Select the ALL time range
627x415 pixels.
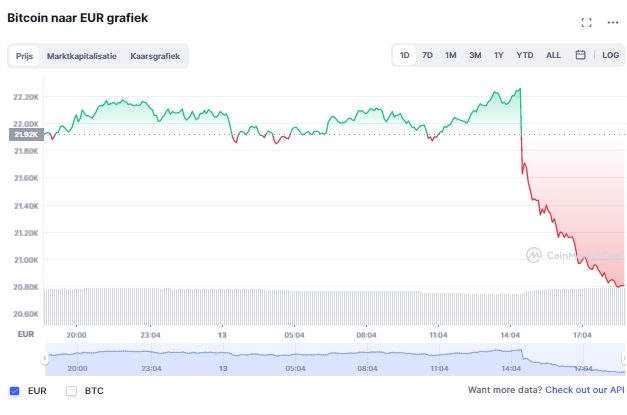coord(553,55)
